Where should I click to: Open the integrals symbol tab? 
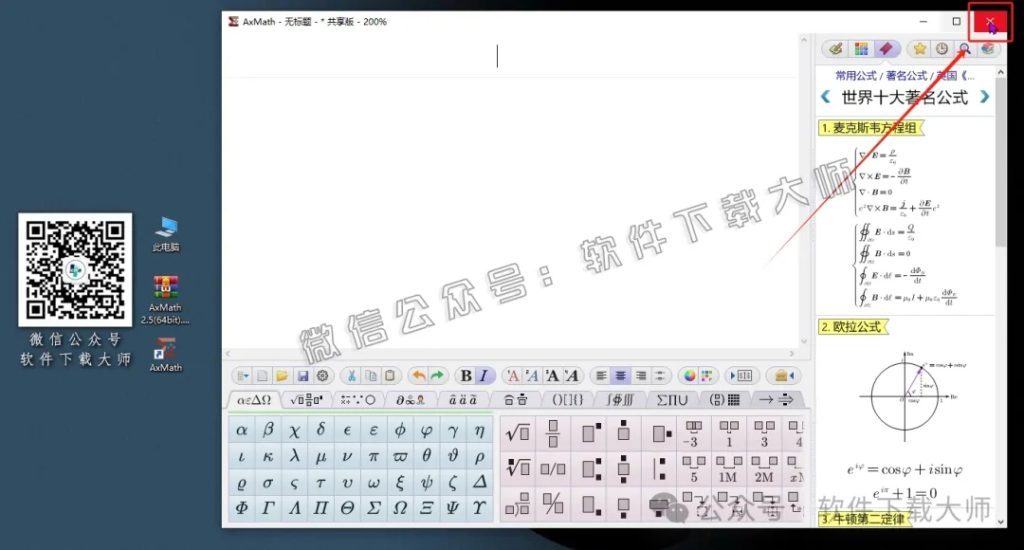tap(620, 400)
